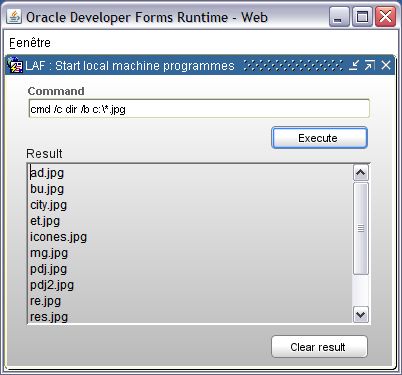The image size is (402, 375).
Task: Minimize the LAF inner window
Action: [x=354, y=65]
